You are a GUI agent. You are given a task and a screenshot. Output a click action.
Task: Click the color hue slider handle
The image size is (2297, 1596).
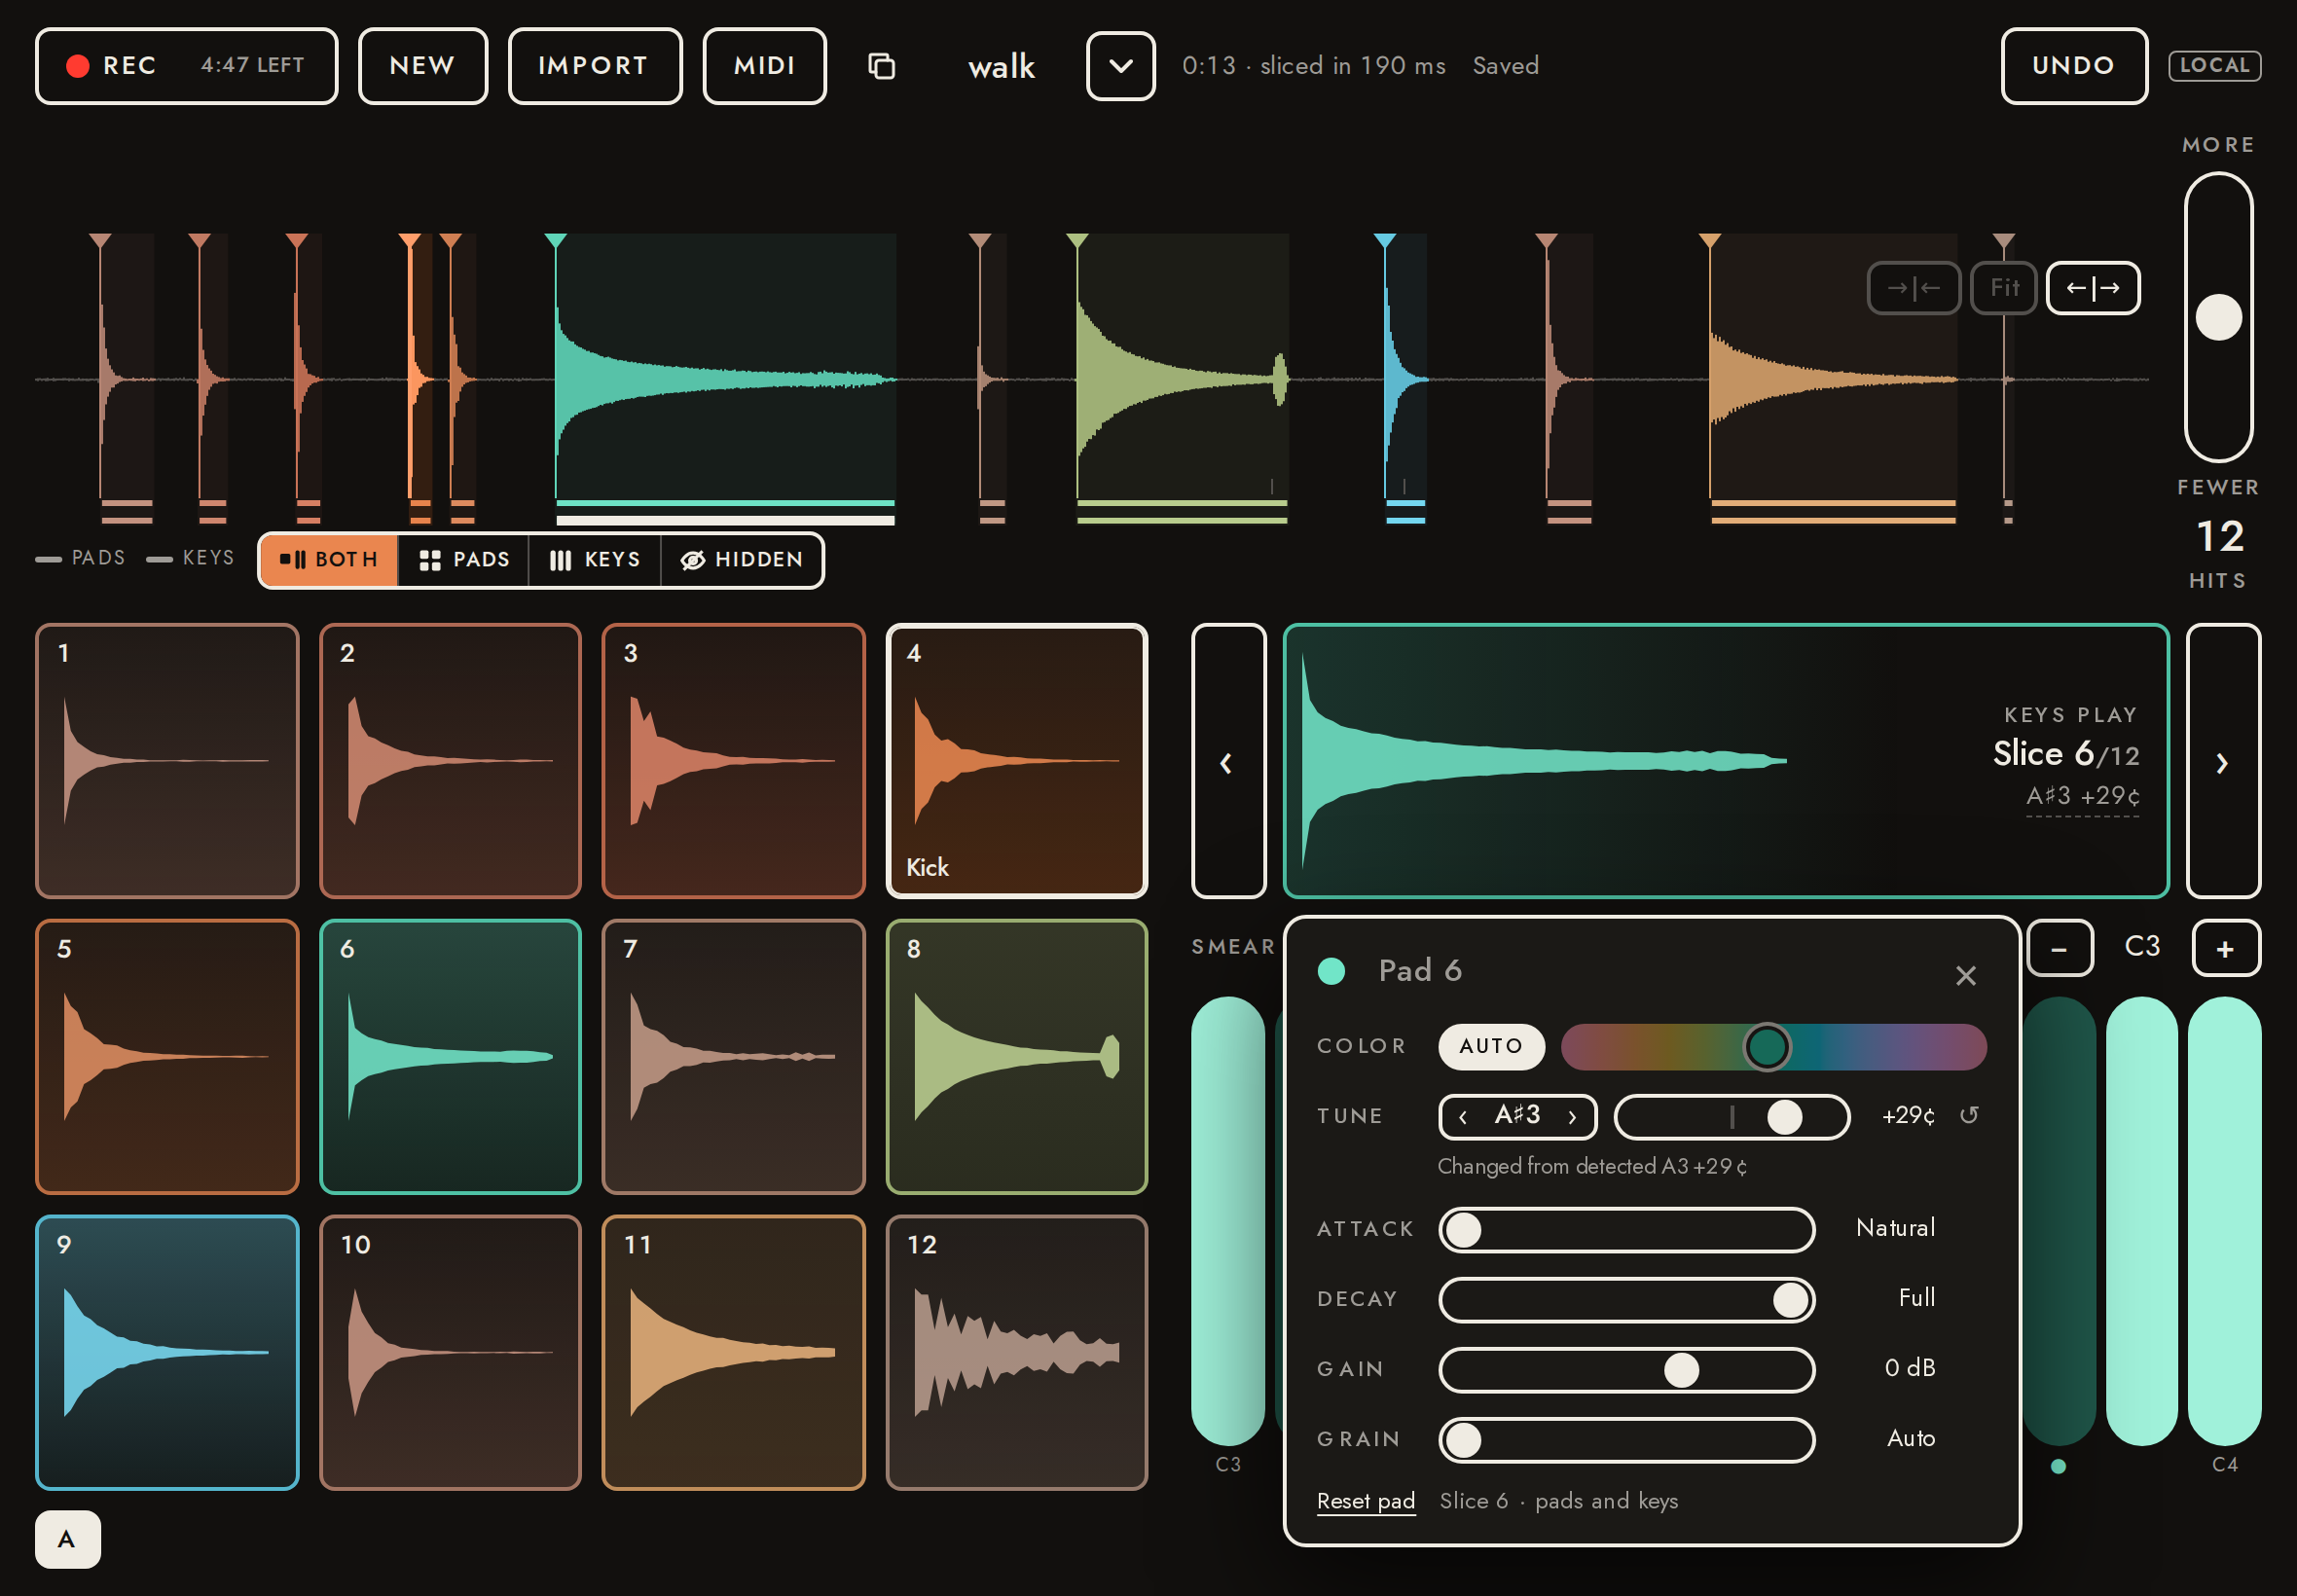pos(1767,1047)
